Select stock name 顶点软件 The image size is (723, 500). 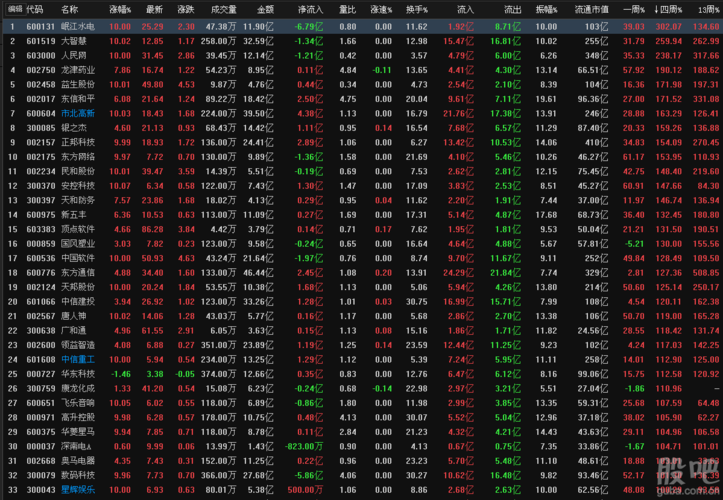78,229
